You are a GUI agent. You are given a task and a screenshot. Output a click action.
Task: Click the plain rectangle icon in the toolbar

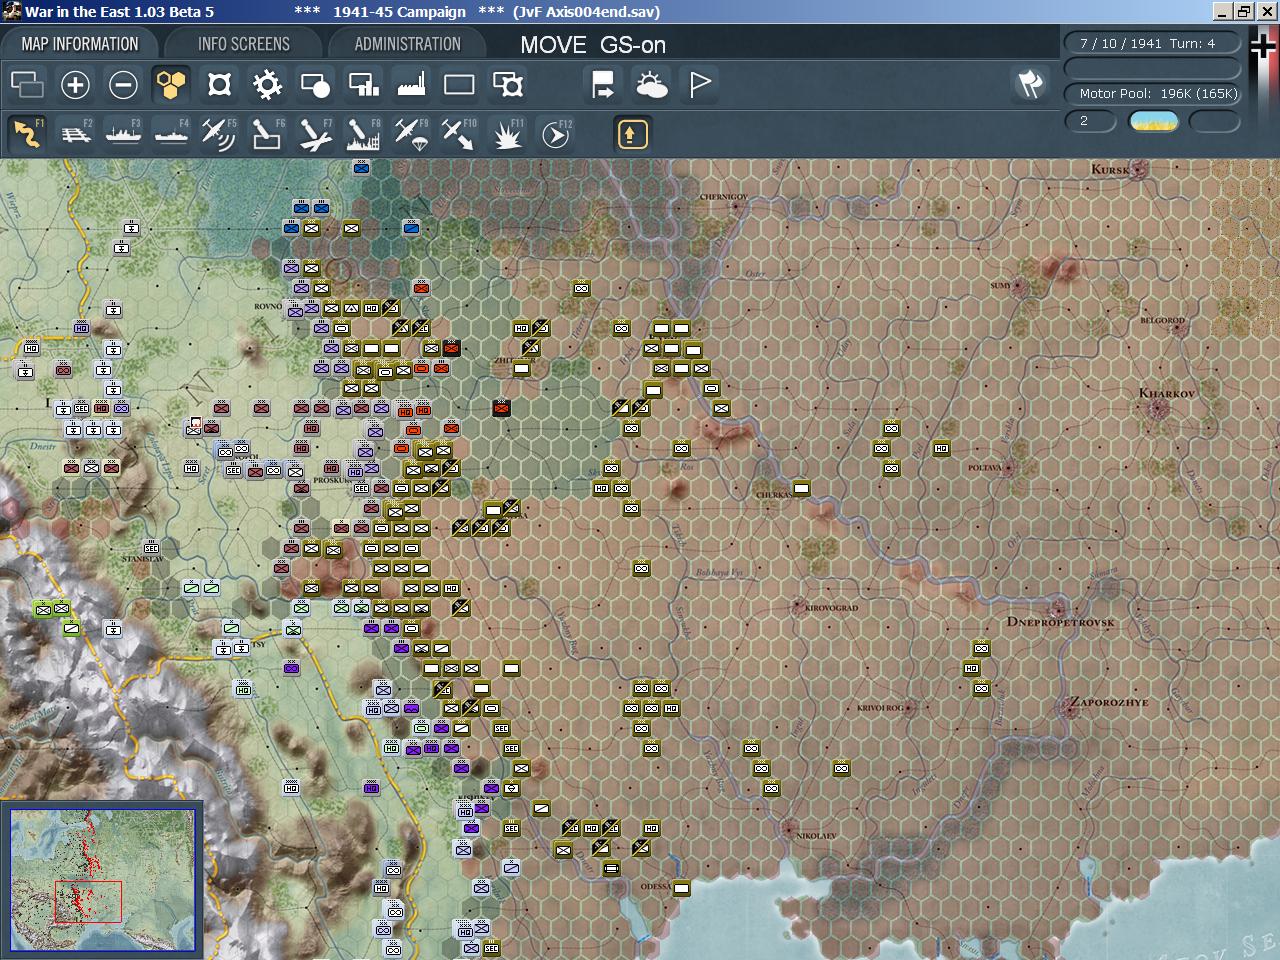pos(459,85)
